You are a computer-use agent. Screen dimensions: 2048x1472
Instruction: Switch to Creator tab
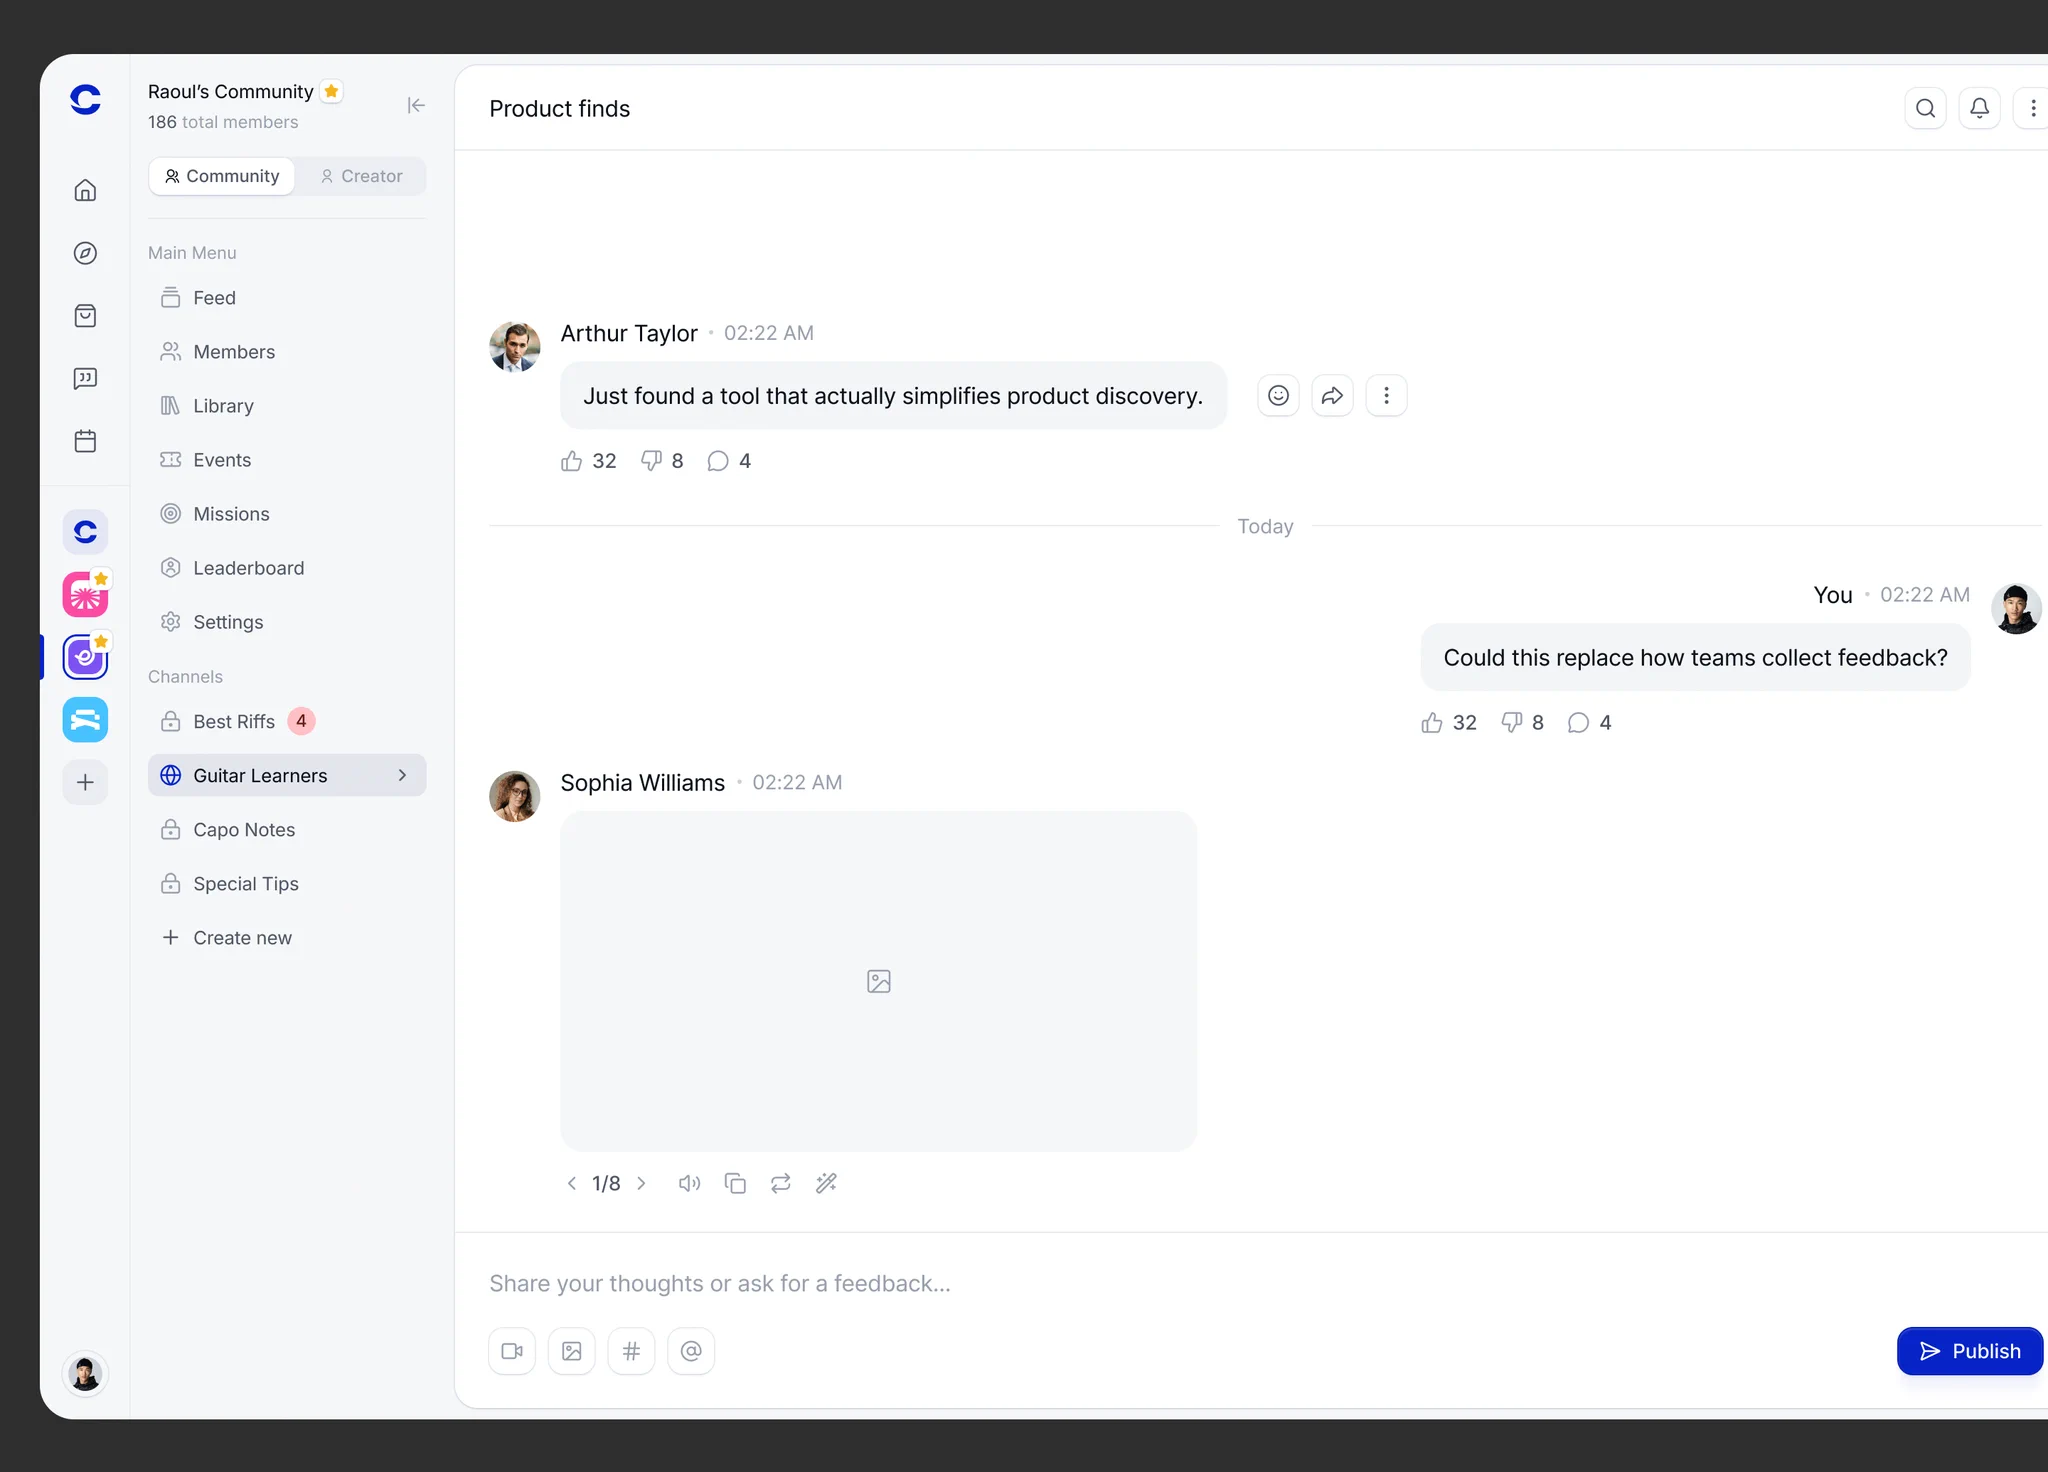click(x=361, y=176)
